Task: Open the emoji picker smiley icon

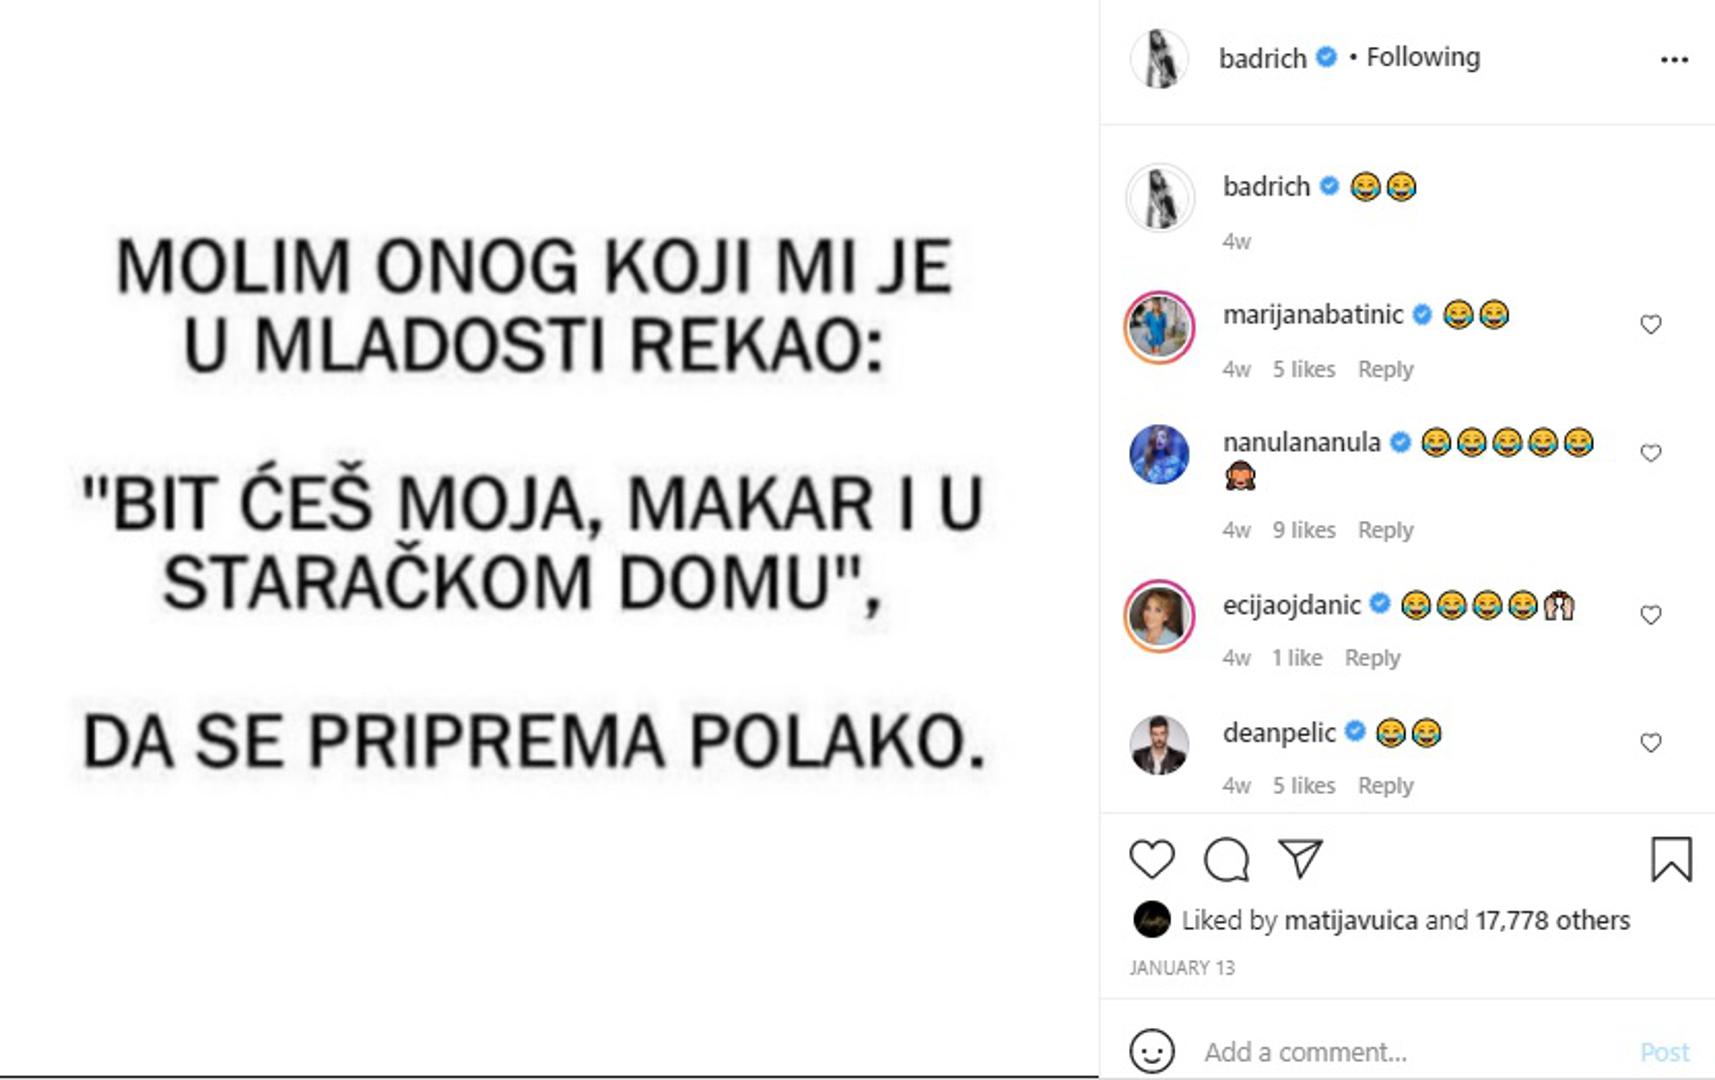Action: [x=1151, y=1052]
